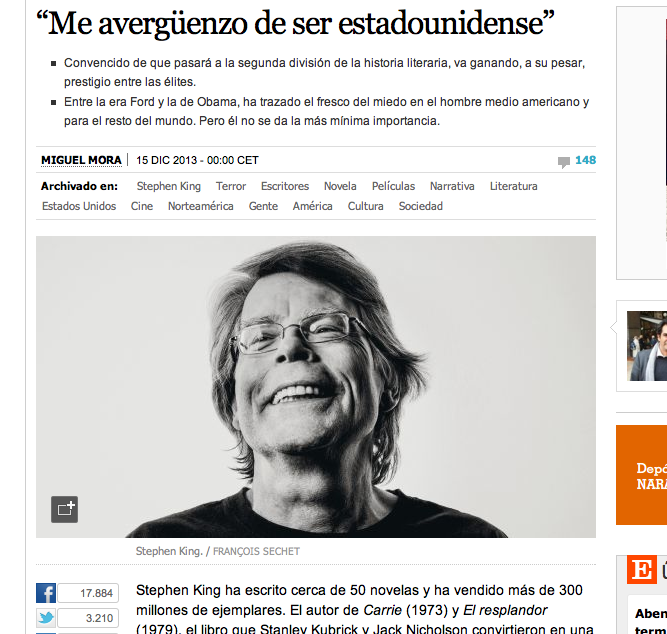667x634 pixels.
Task: Open the Escritores tag
Action: click(x=285, y=186)
